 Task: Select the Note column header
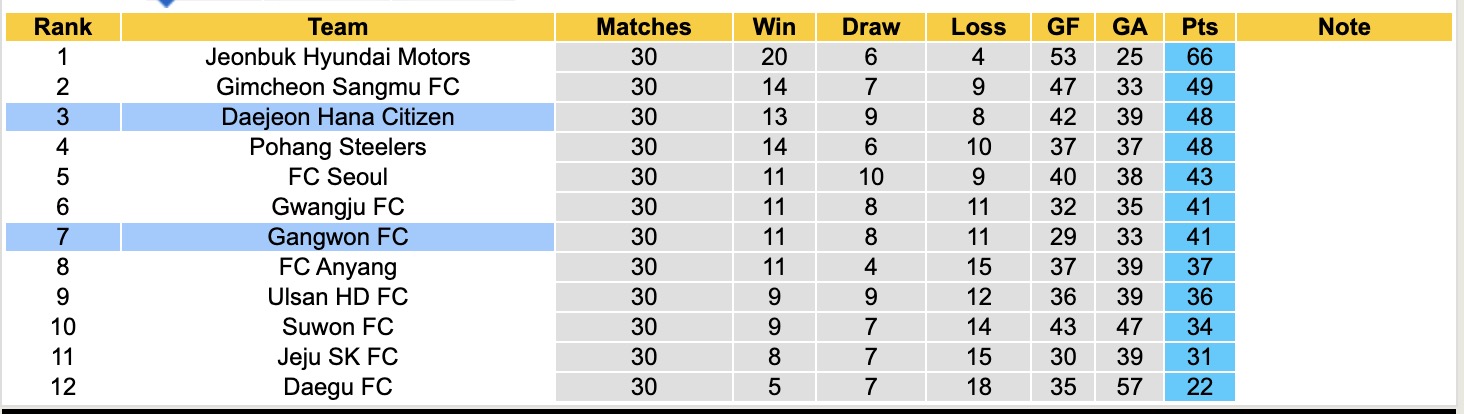click(x=1344, y=27)
